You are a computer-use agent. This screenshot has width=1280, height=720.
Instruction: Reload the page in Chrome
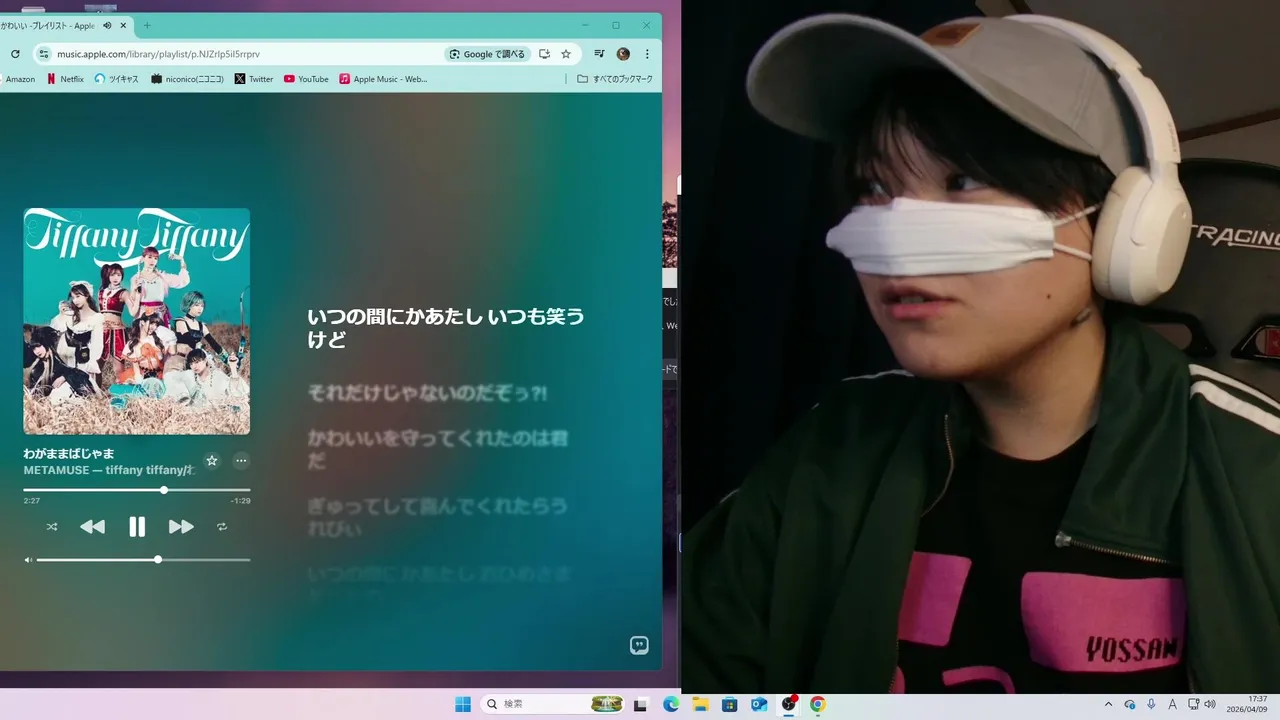tap(15, 54)
